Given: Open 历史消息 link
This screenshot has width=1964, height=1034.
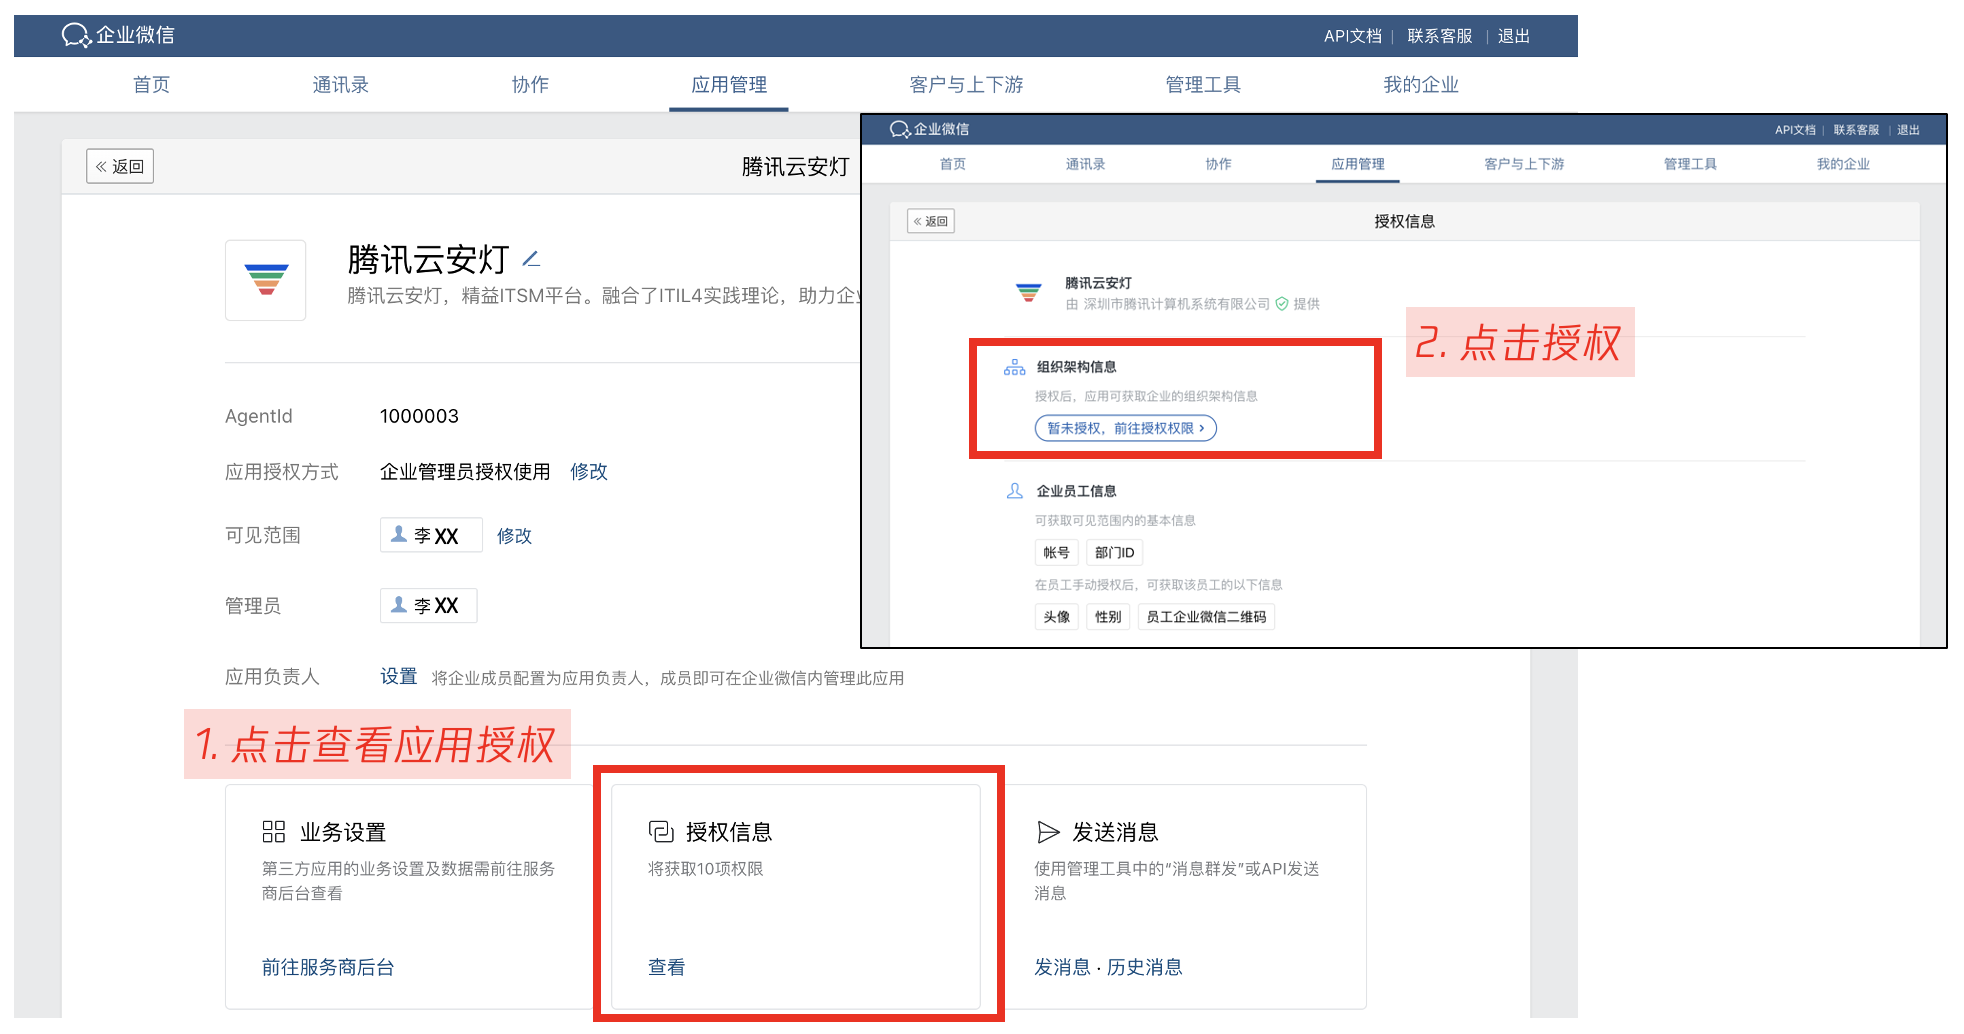Looking at the screenshot, I should (x=1145, y=967).
